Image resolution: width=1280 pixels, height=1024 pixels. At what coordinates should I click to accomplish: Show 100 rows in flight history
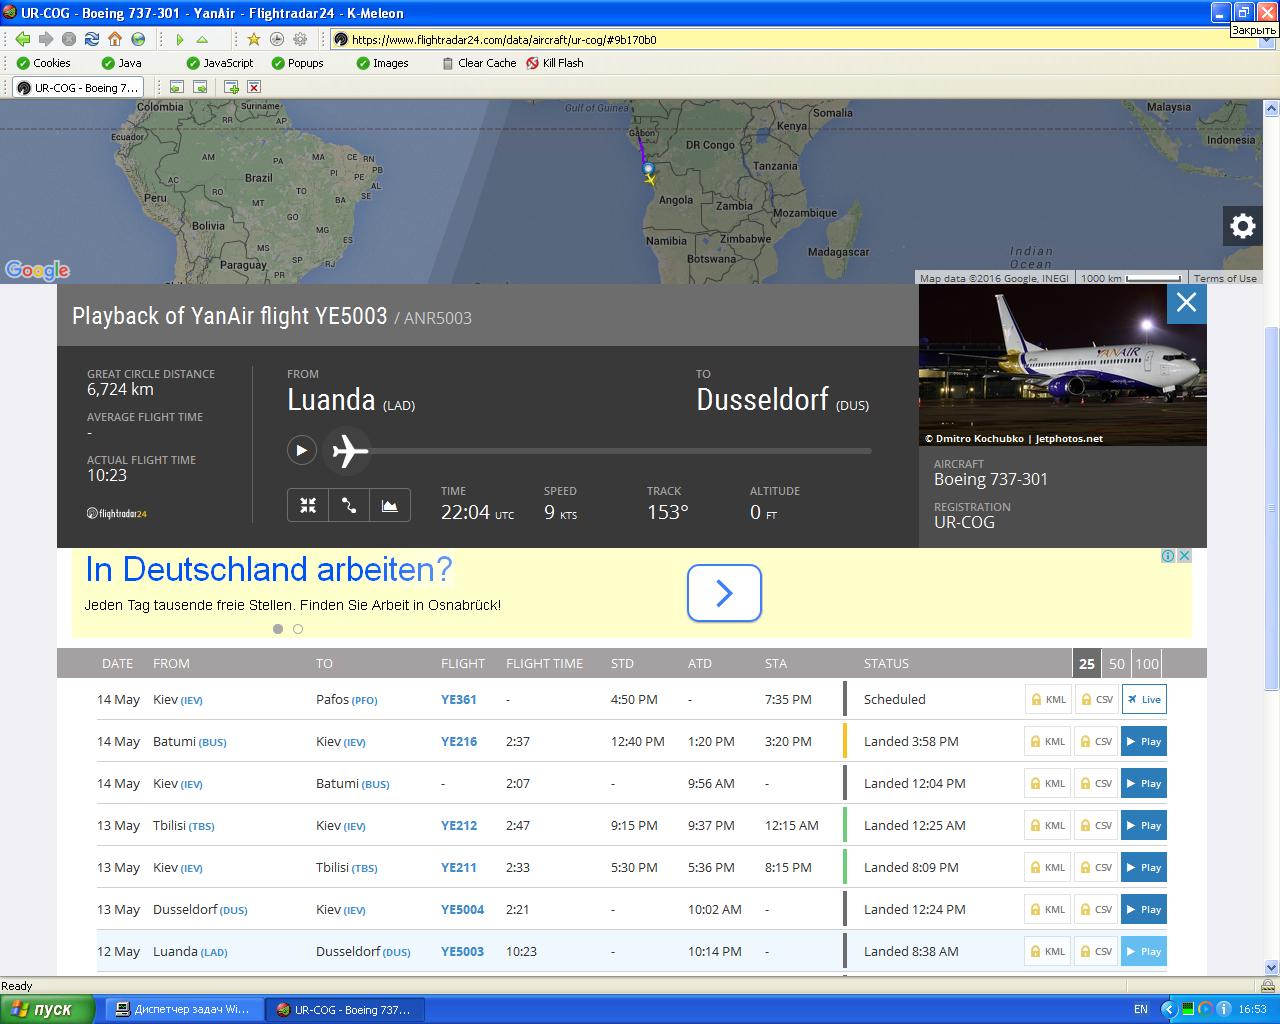1147,663
